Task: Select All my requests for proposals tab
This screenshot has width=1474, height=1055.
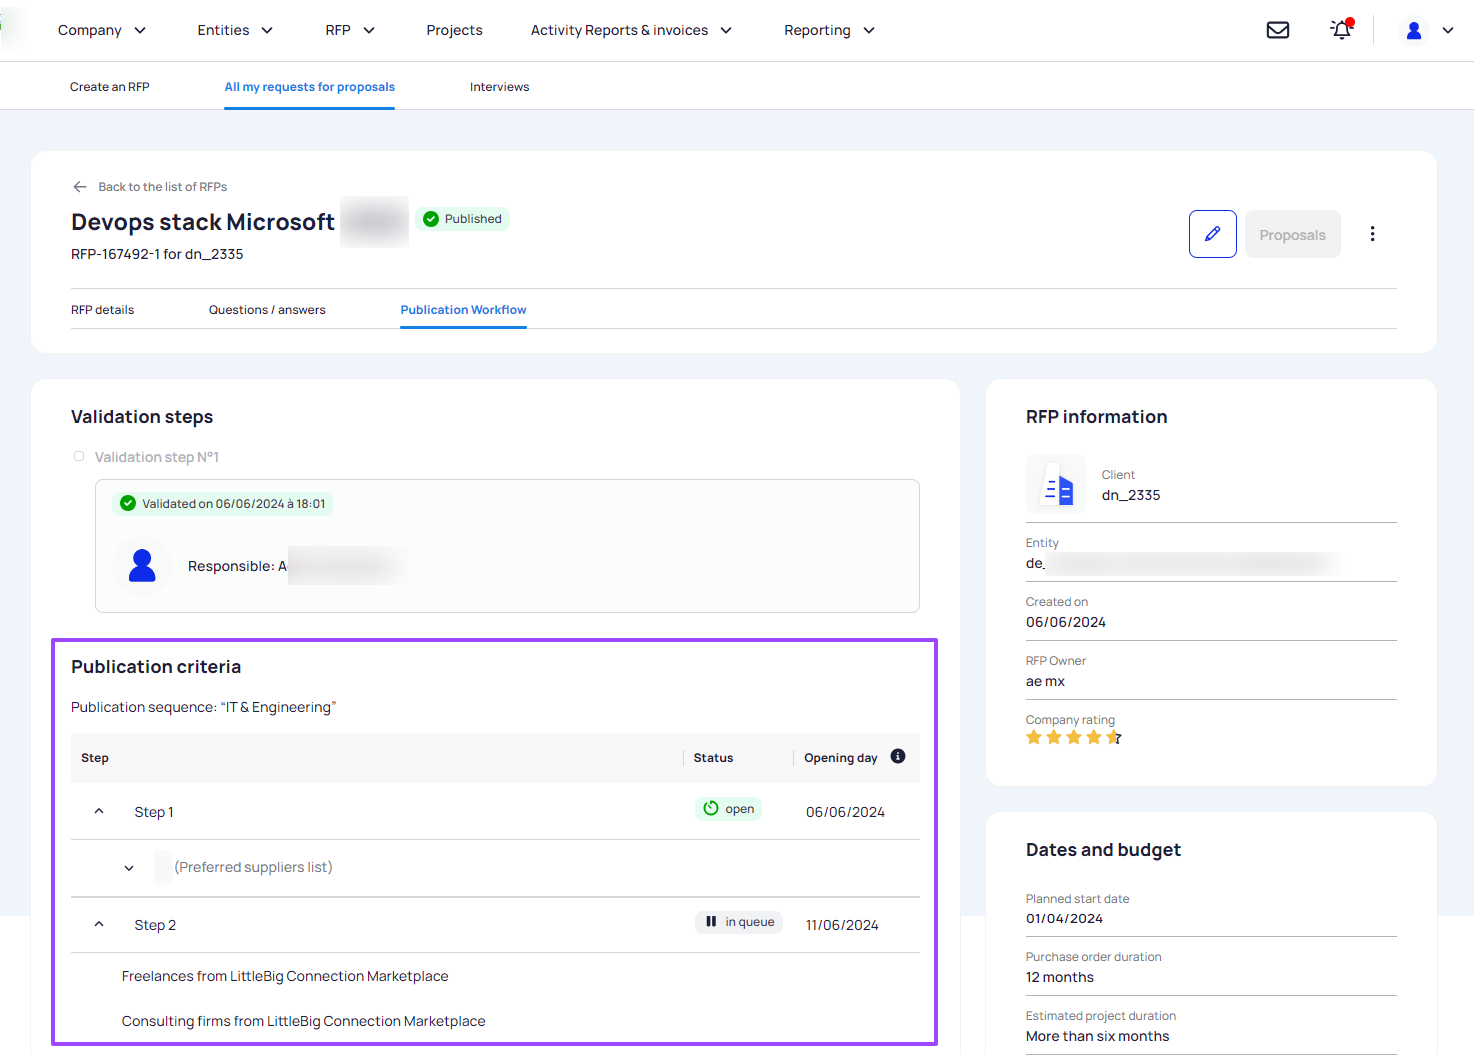Action: click(x=310, y=87)
